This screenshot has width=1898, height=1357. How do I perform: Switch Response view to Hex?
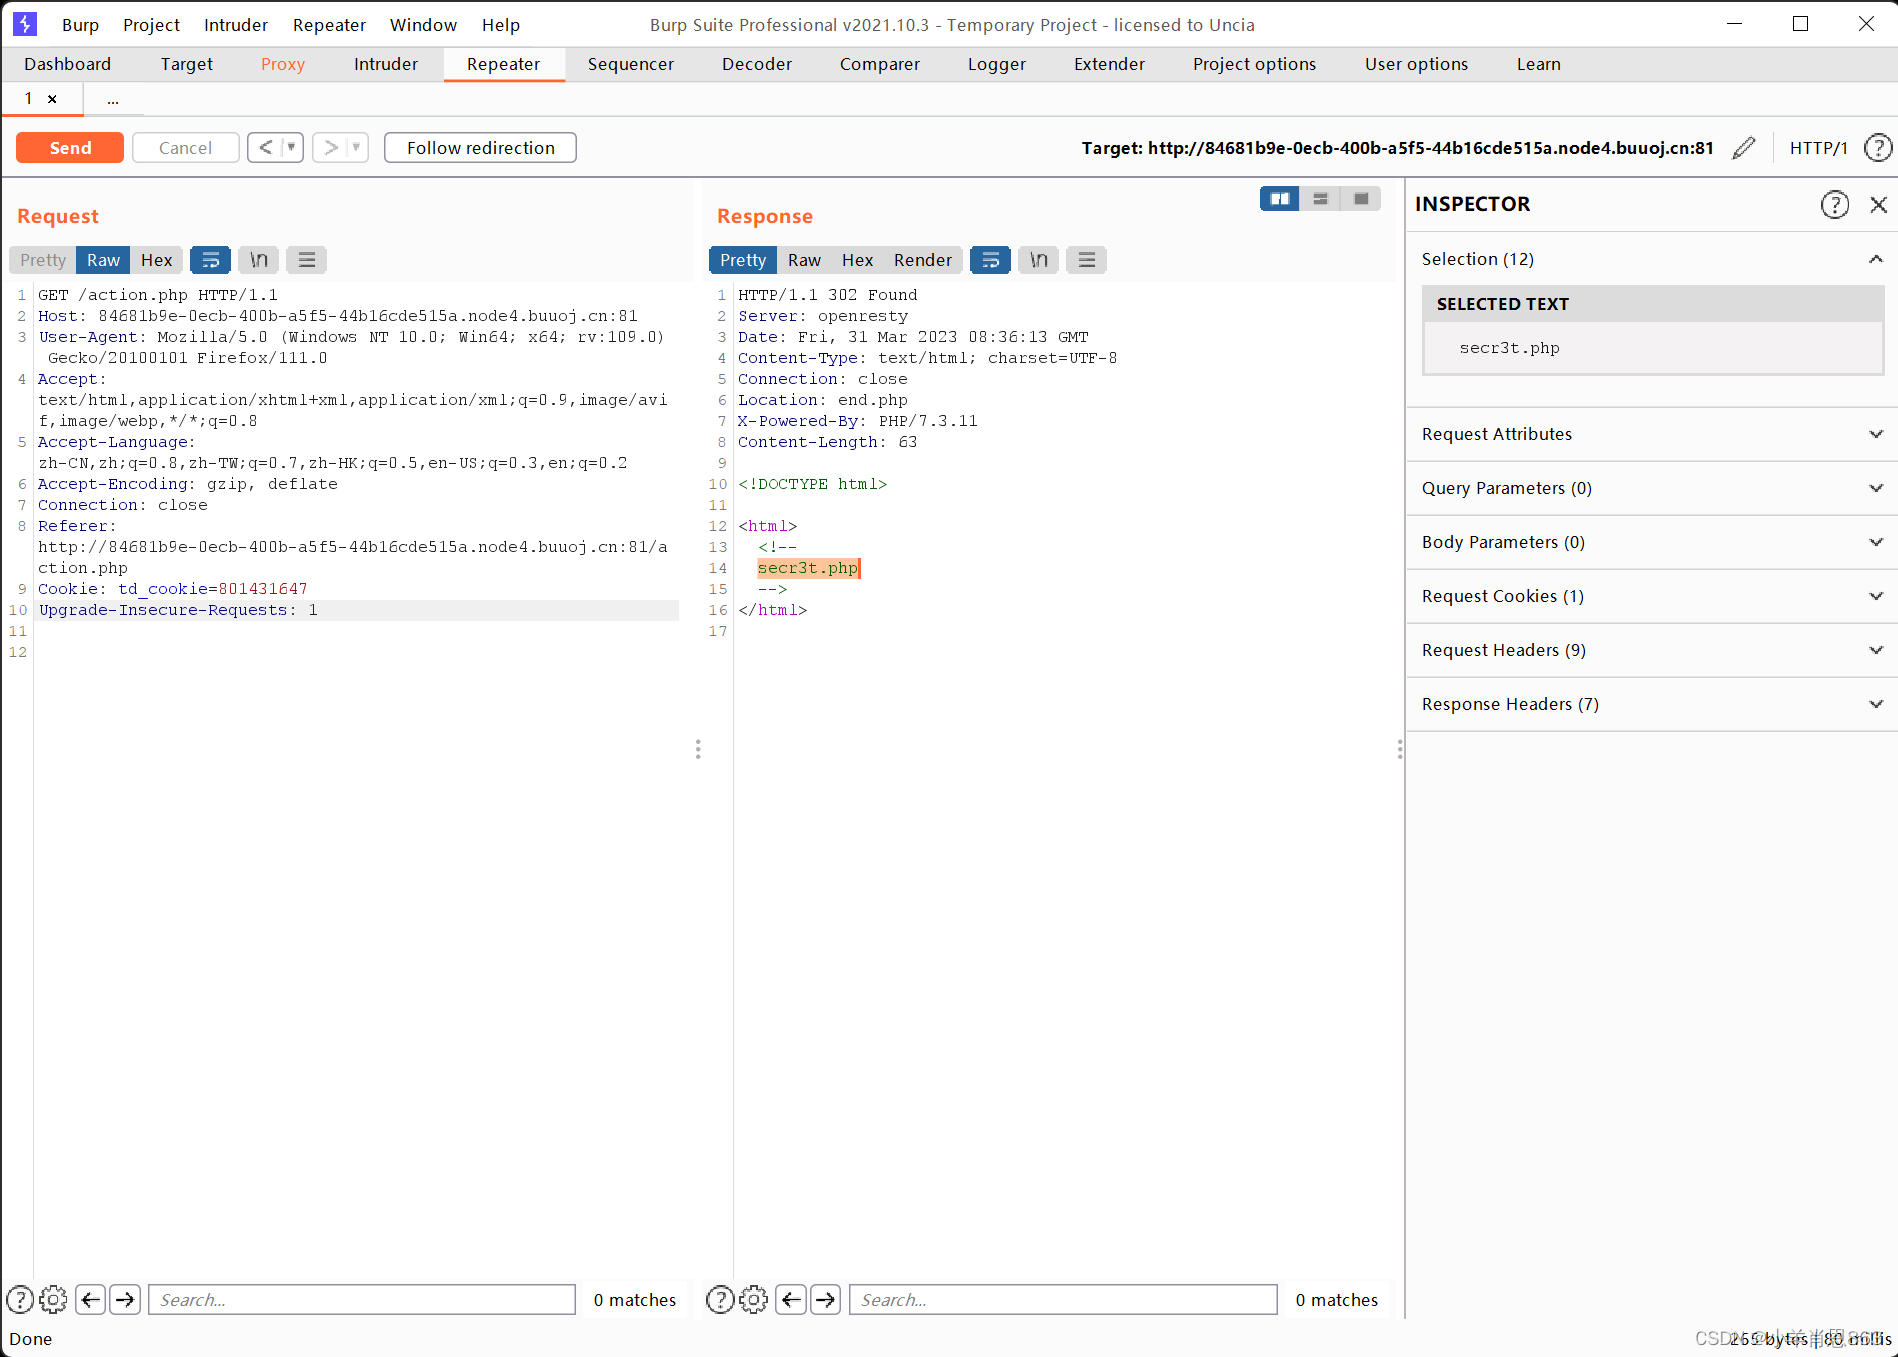pyautogui.click(x=857, y=259)
